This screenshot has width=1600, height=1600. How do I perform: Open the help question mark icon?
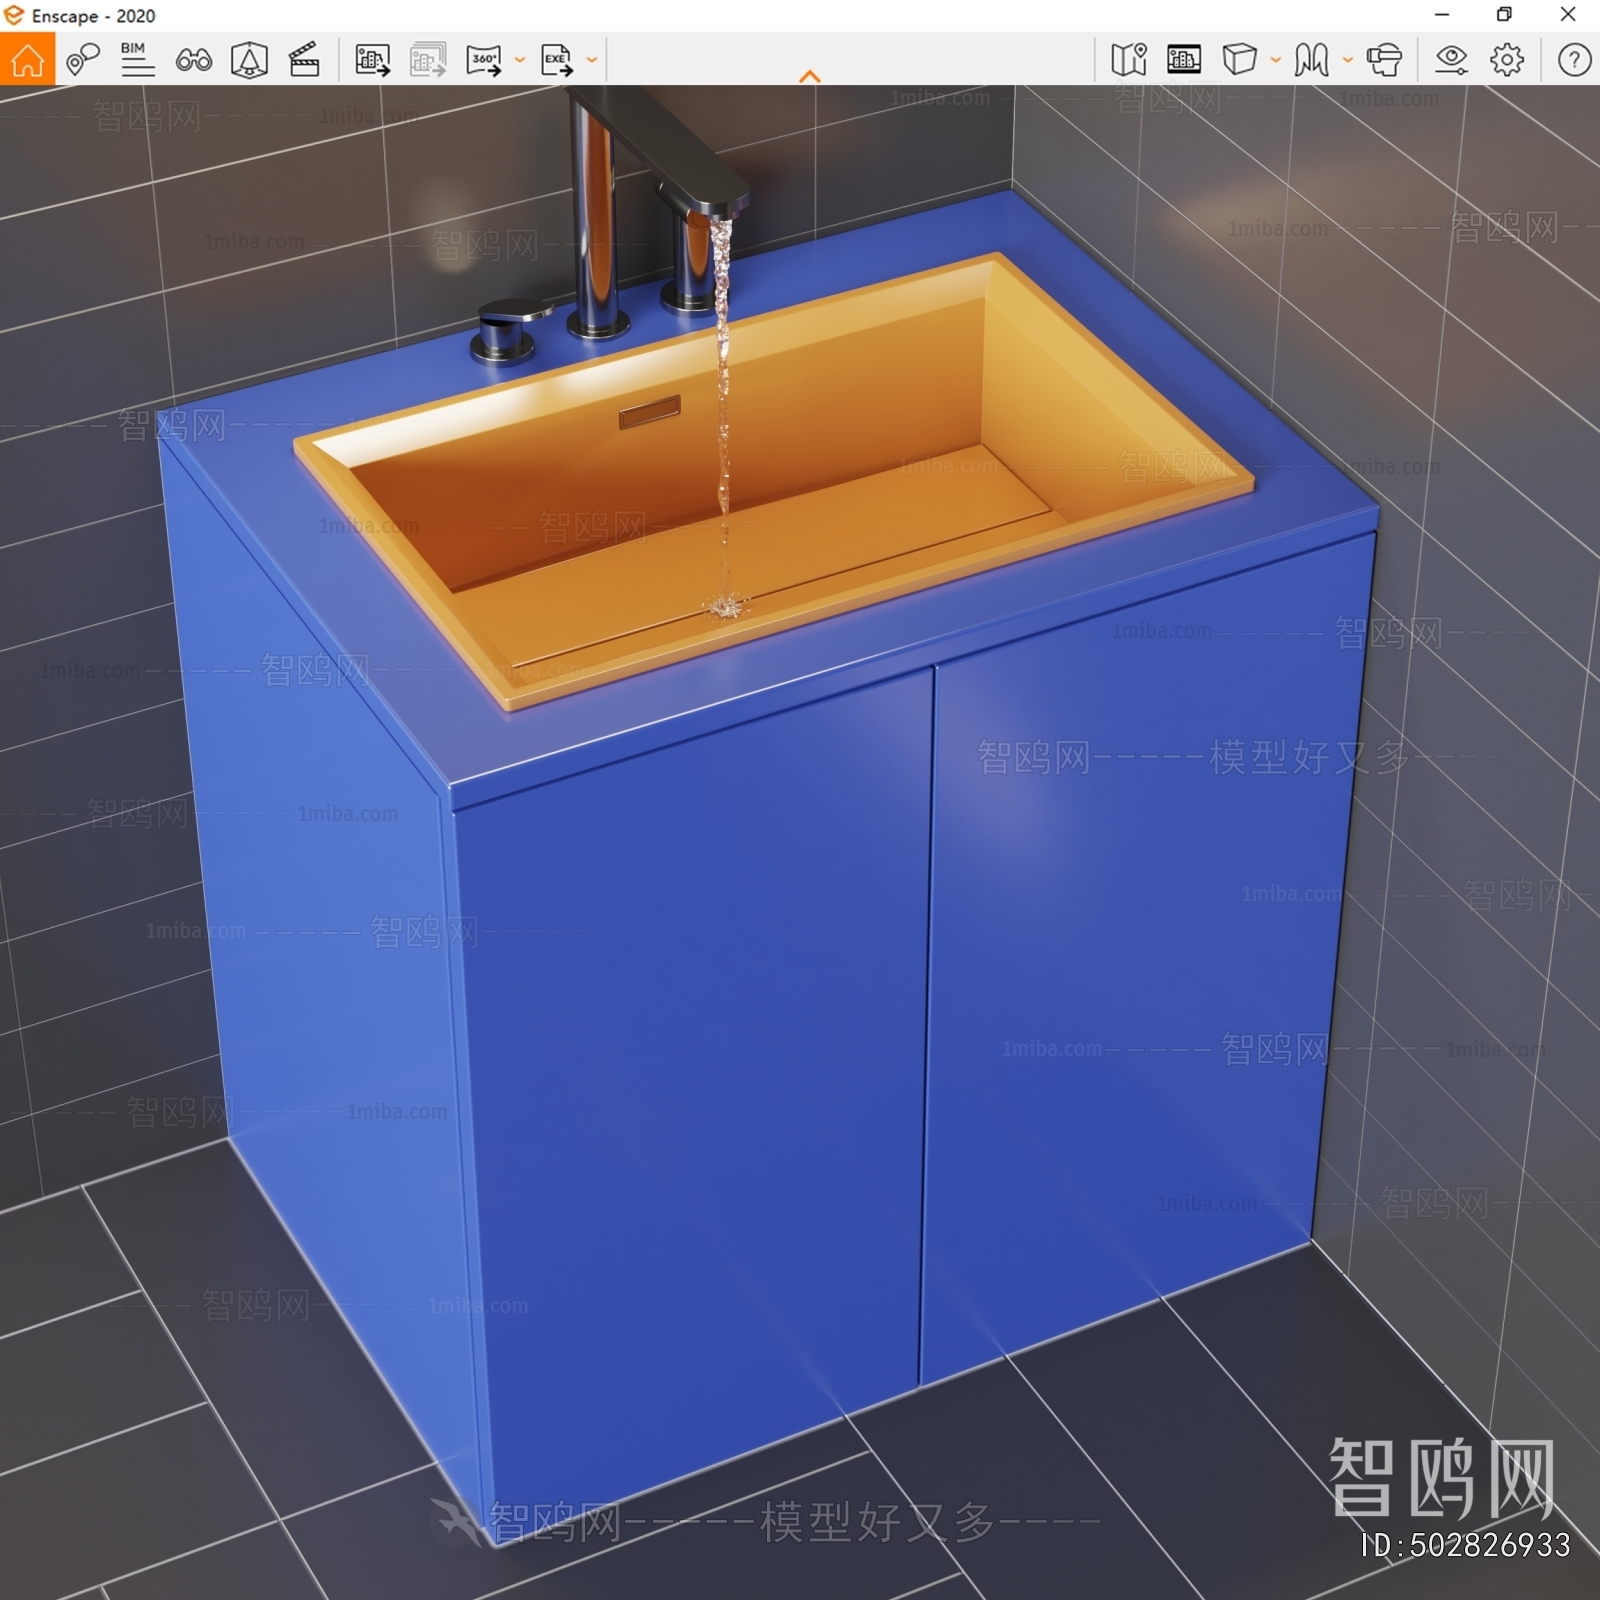(x=1574, y=60)
